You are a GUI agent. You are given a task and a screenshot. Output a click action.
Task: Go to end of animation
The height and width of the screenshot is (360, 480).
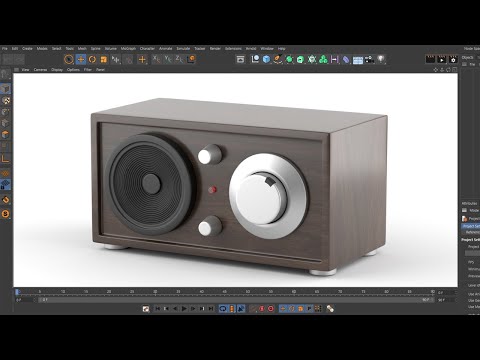pos(211,309)
